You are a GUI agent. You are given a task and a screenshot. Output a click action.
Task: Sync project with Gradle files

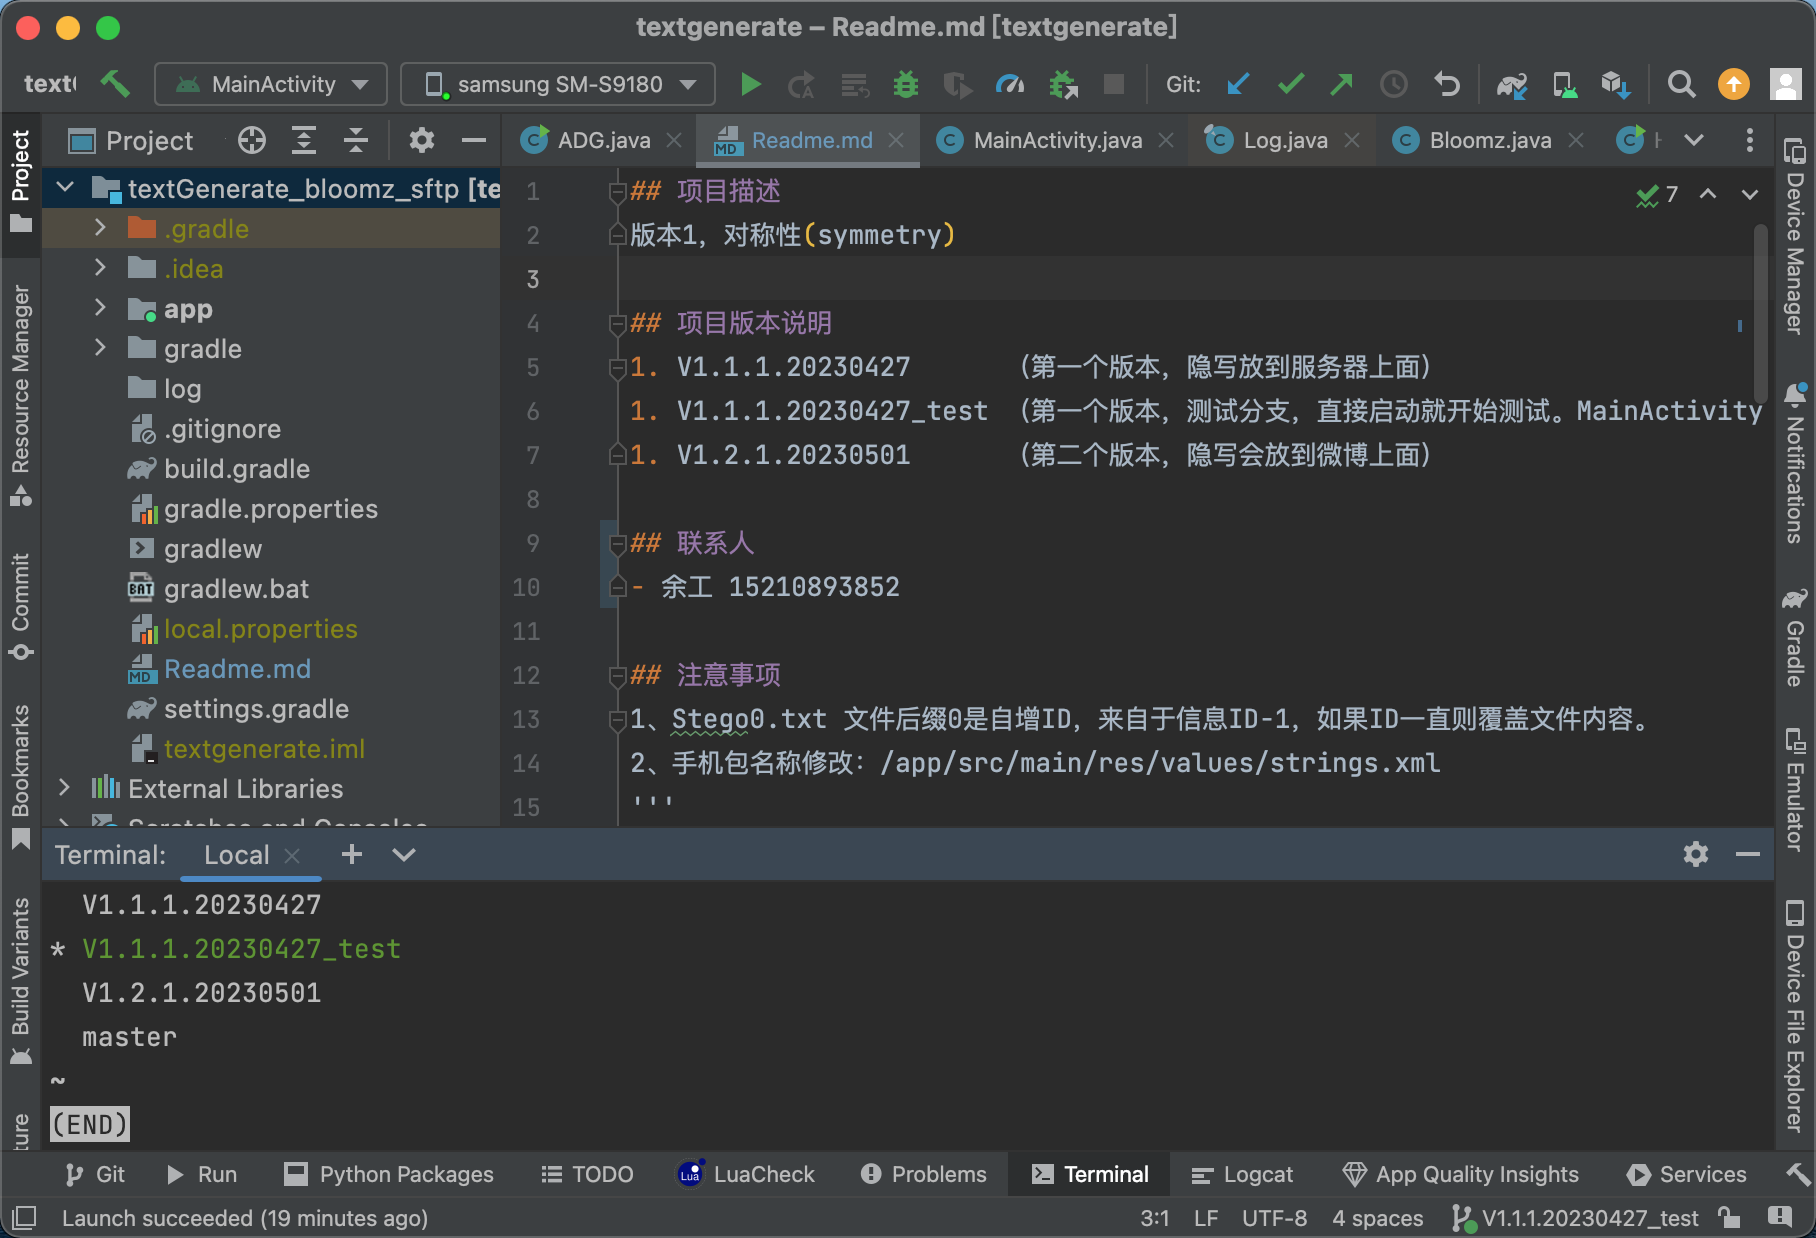[x=1512, y=85]
